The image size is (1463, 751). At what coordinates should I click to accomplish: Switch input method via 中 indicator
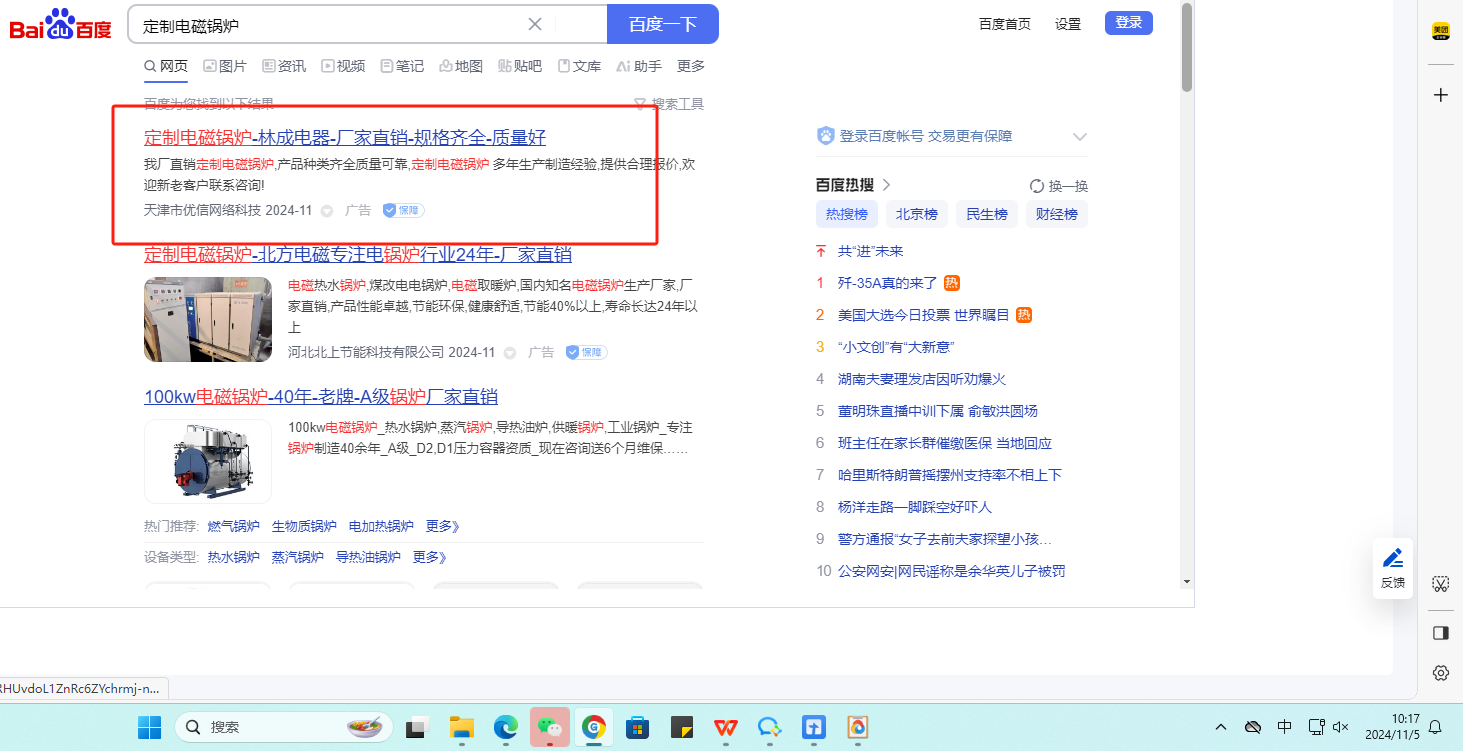1285,727
